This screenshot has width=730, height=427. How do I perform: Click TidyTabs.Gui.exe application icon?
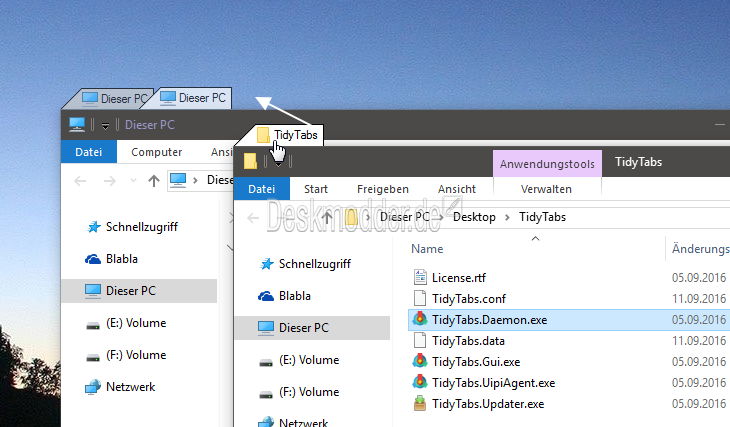419,361
